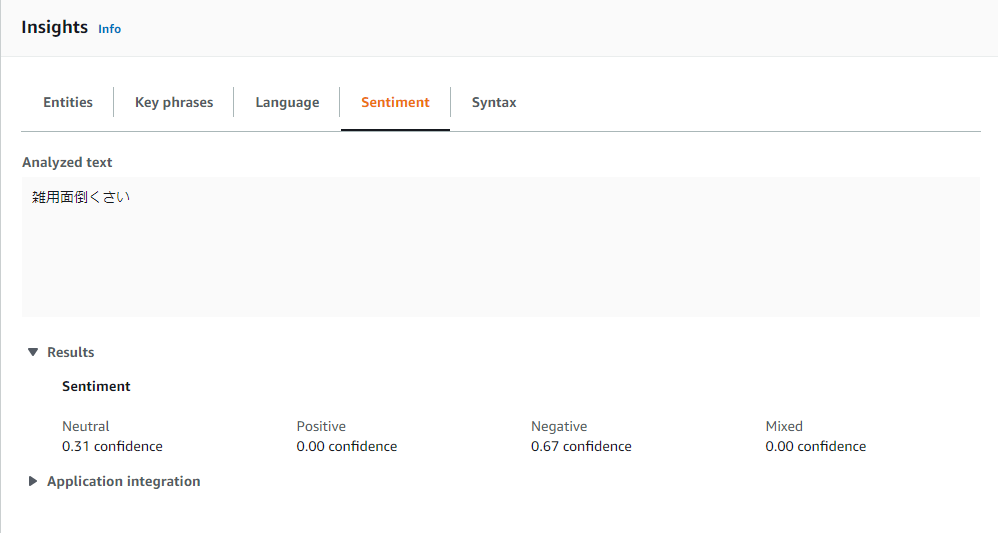This screenshot has width=998, height=533.
Task: Switch to the Key phrases tab
Action: [x=174, y=102]
